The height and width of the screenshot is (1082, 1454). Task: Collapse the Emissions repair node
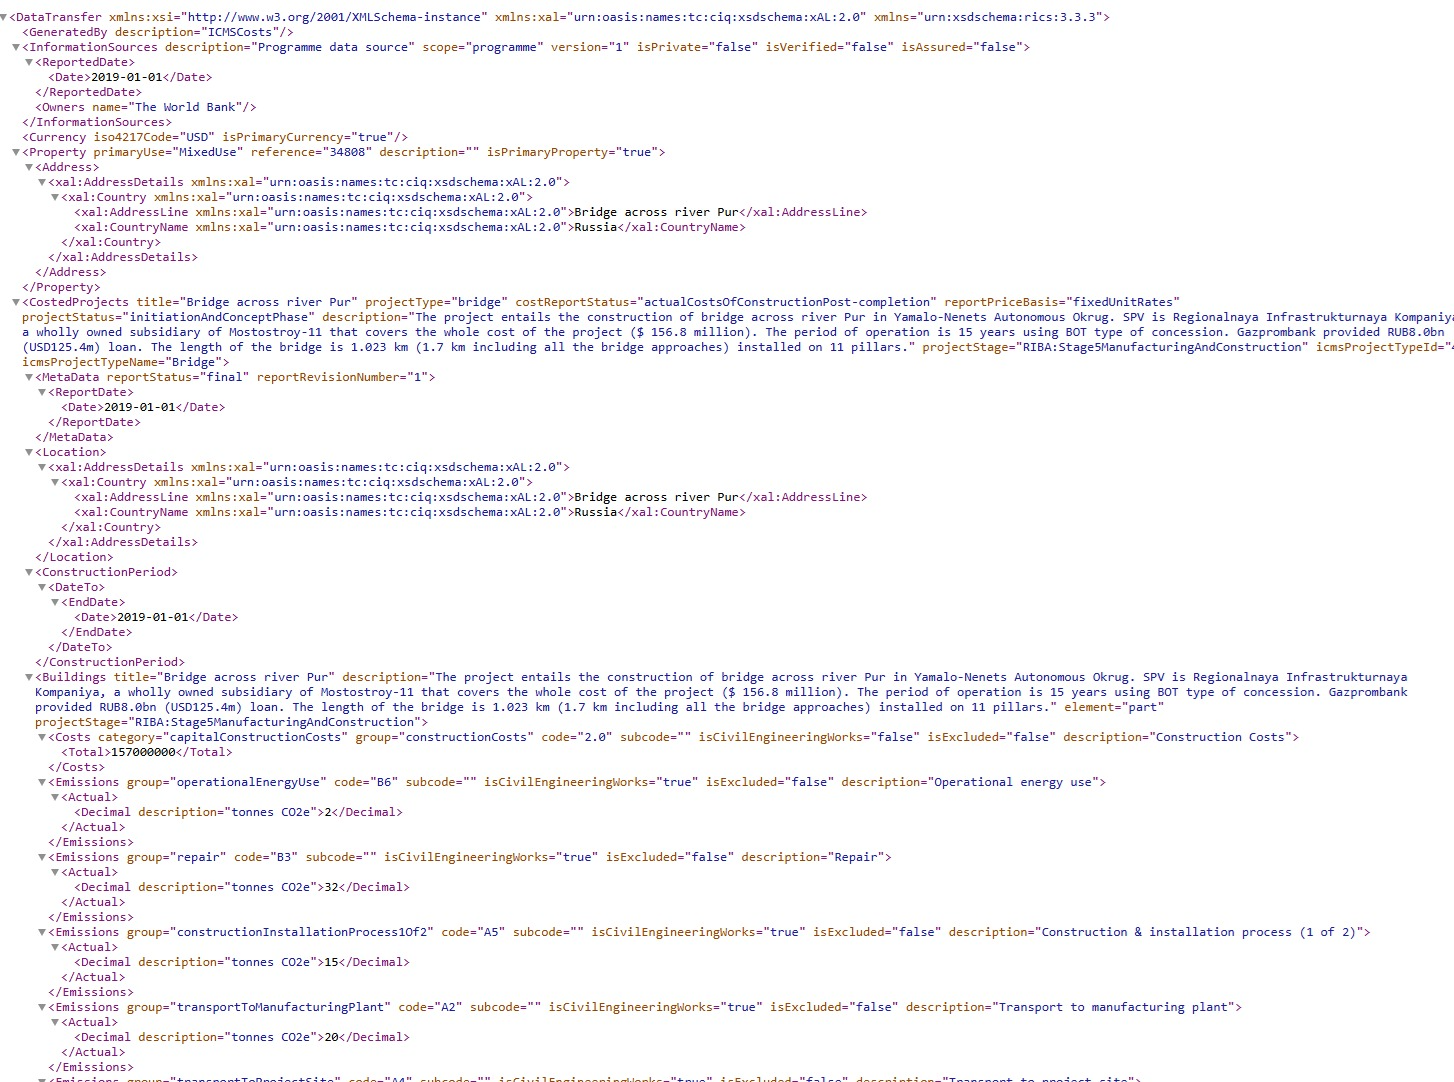[x=42, y=857]
